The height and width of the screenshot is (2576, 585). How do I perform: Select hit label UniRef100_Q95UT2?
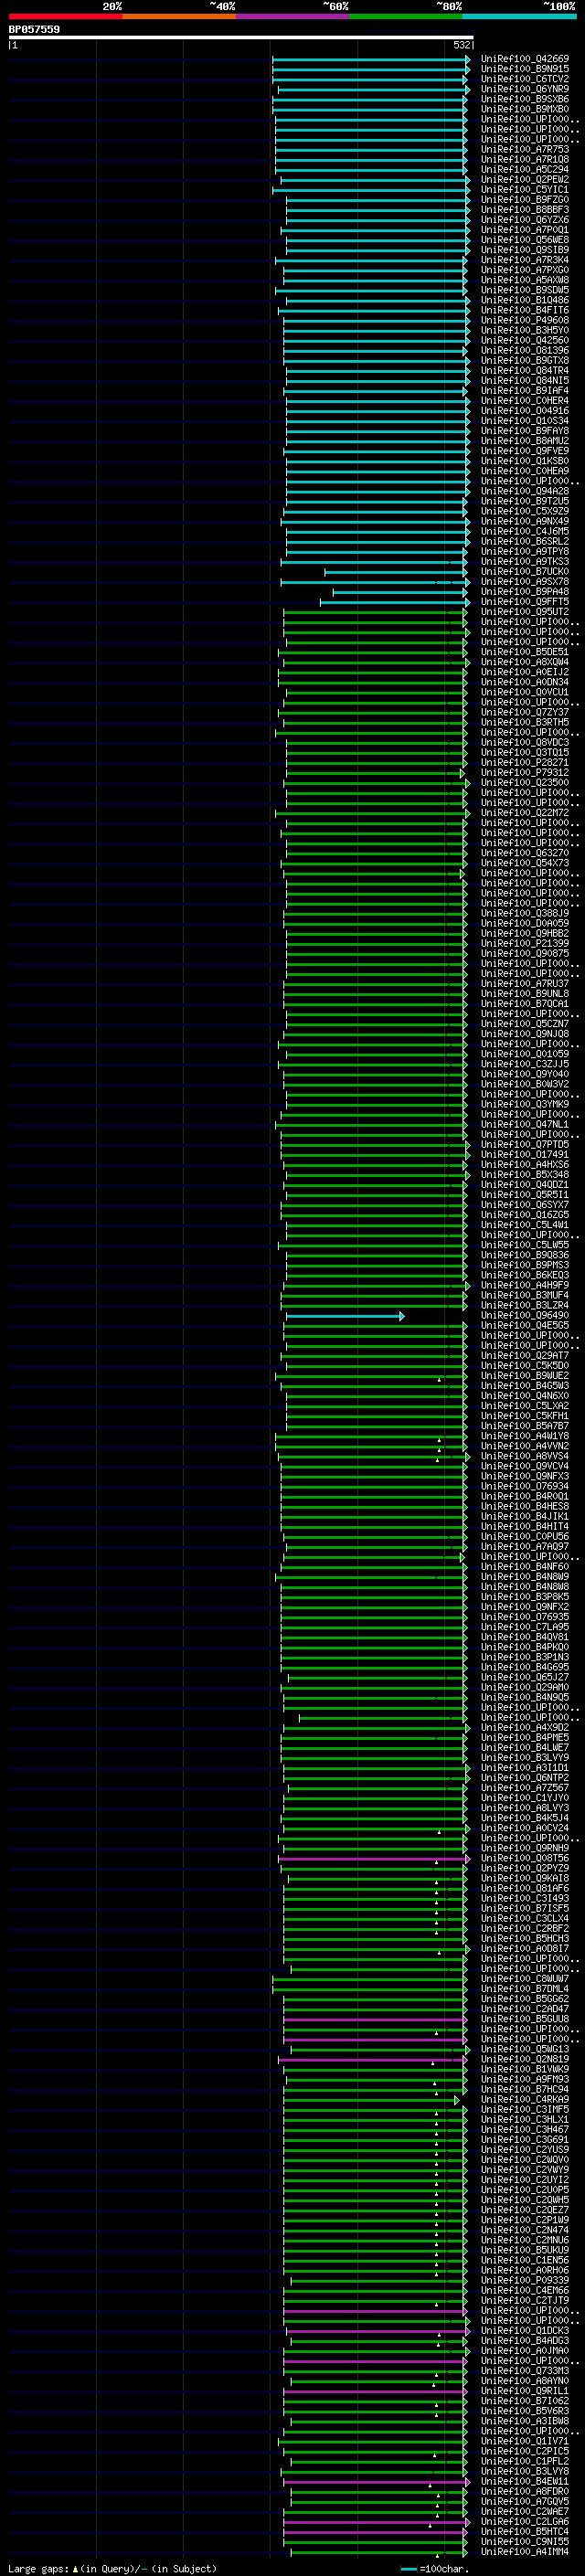coord(524,612)
